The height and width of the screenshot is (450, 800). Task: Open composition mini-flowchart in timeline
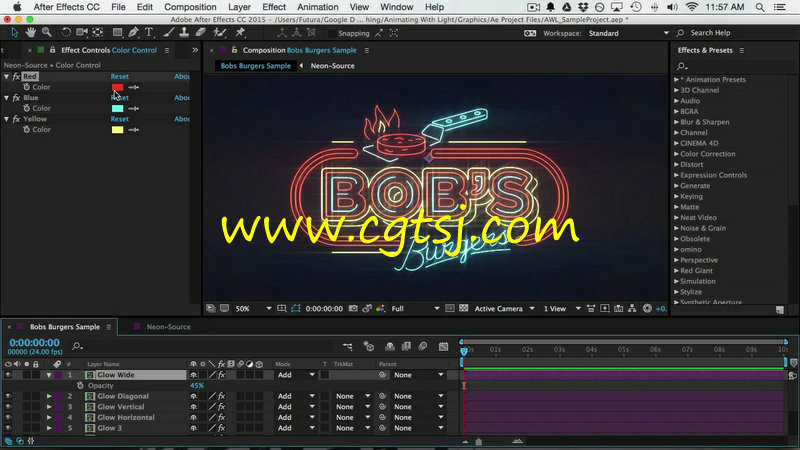(x=347, y=346)
